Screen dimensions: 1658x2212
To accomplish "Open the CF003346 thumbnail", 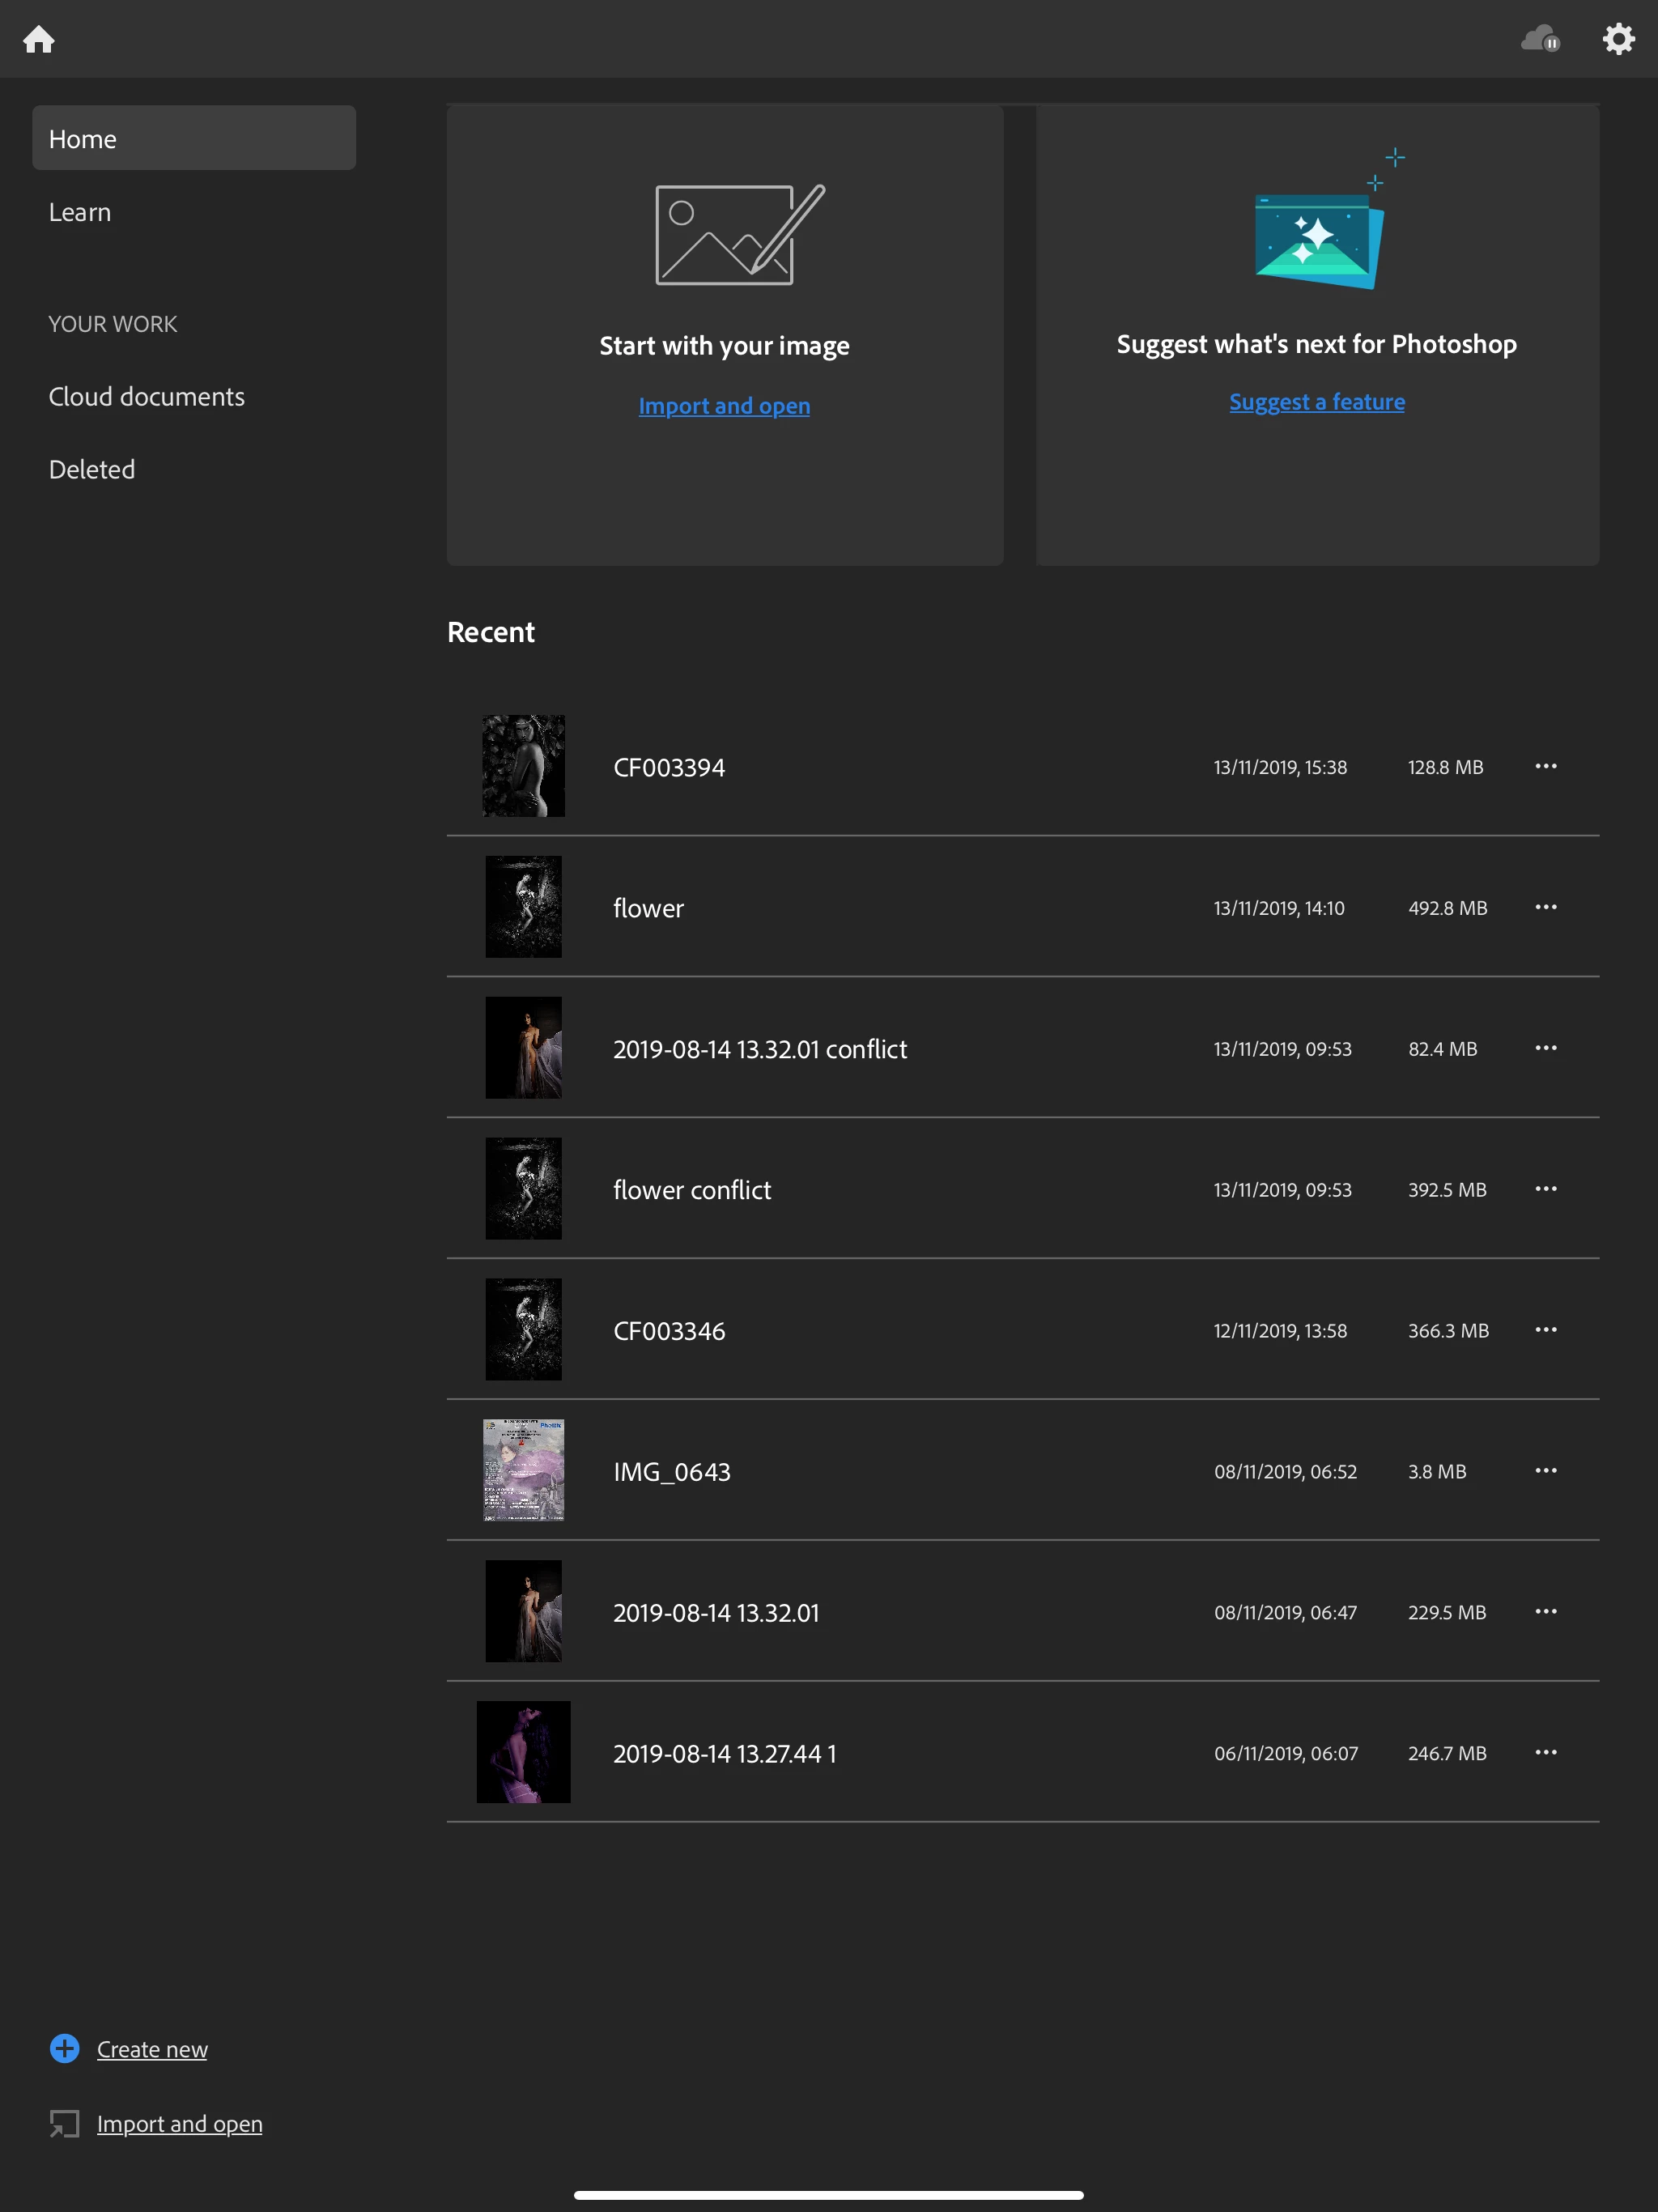I will pyautogui.click(x=523, y=1329).
